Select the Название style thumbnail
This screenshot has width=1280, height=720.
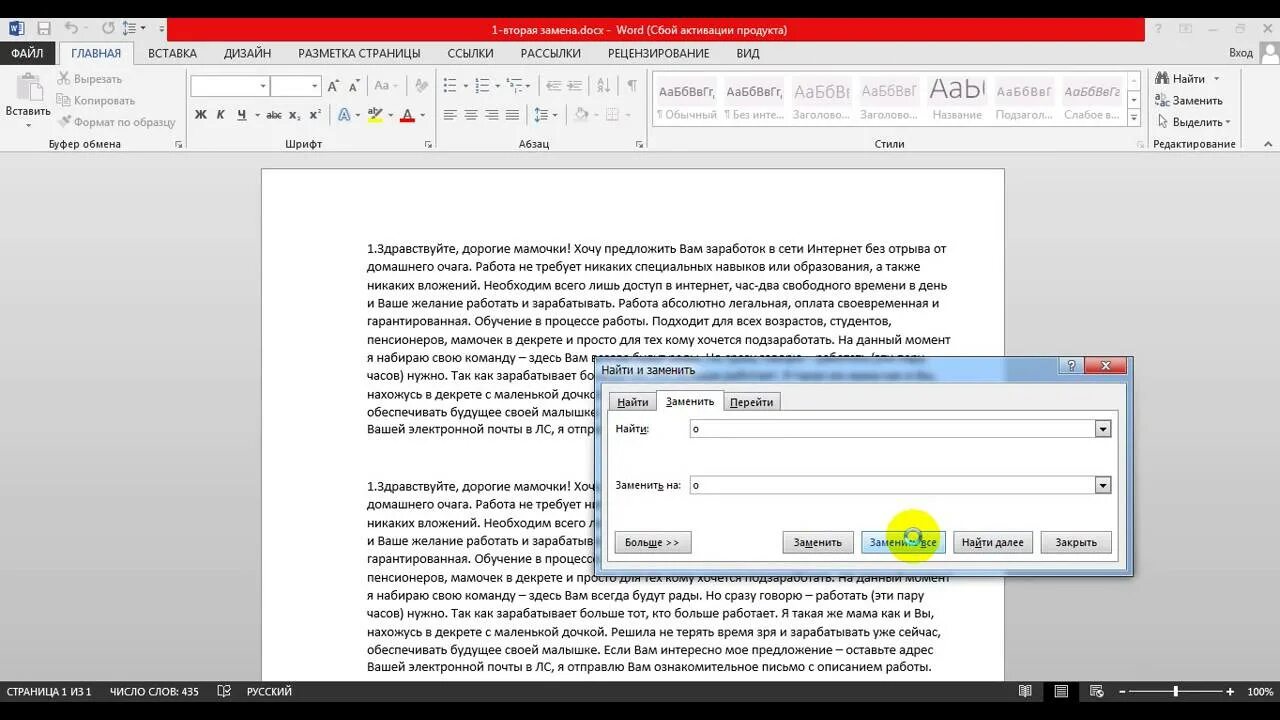[957, 101]
